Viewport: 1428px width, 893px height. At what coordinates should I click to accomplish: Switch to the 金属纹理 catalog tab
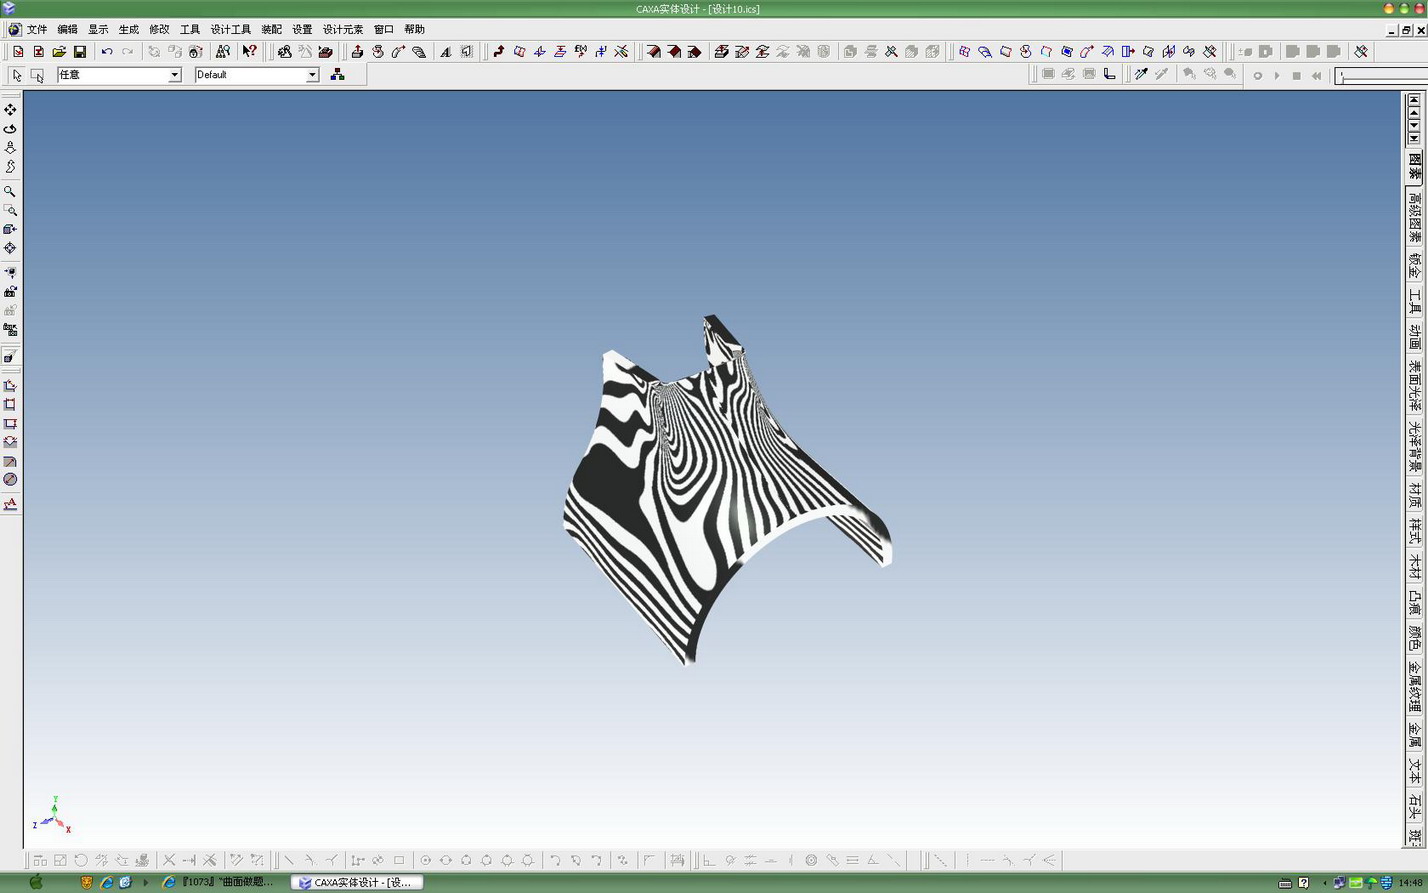pos(1414,687)
